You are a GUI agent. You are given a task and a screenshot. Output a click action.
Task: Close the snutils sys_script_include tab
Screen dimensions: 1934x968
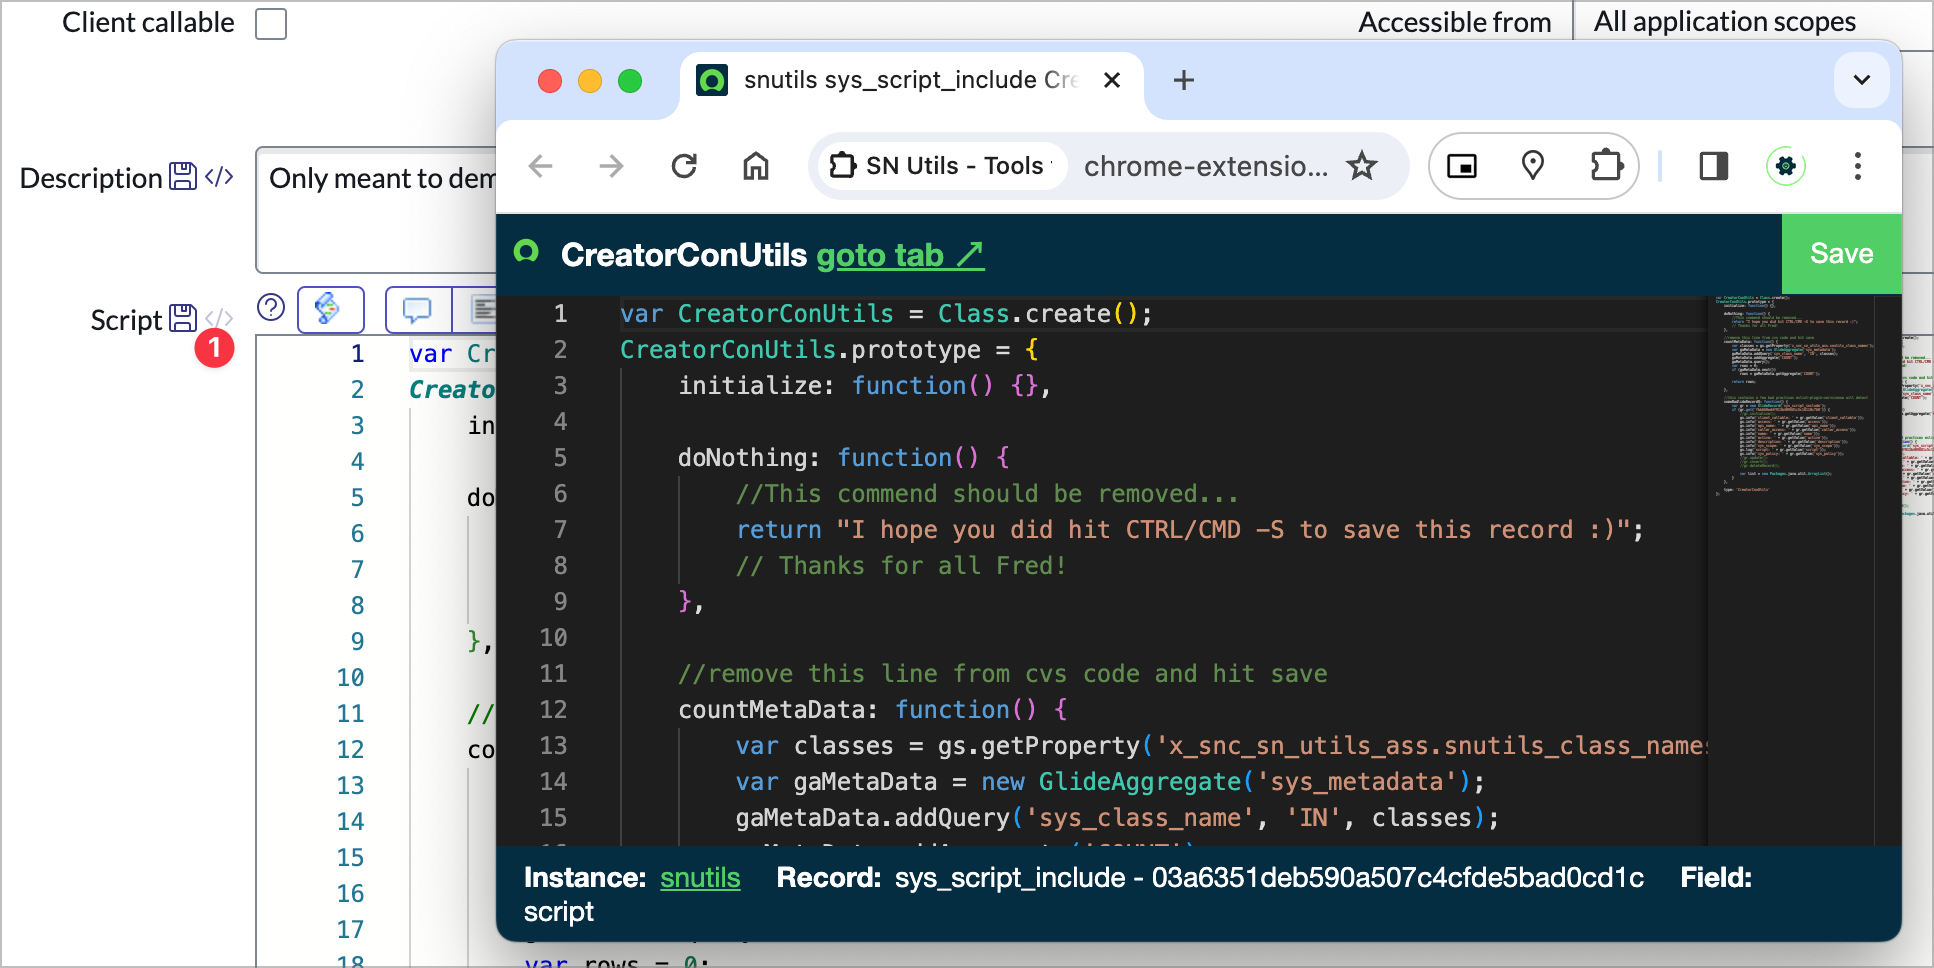pyautogui.click(x=1112, y=80)
